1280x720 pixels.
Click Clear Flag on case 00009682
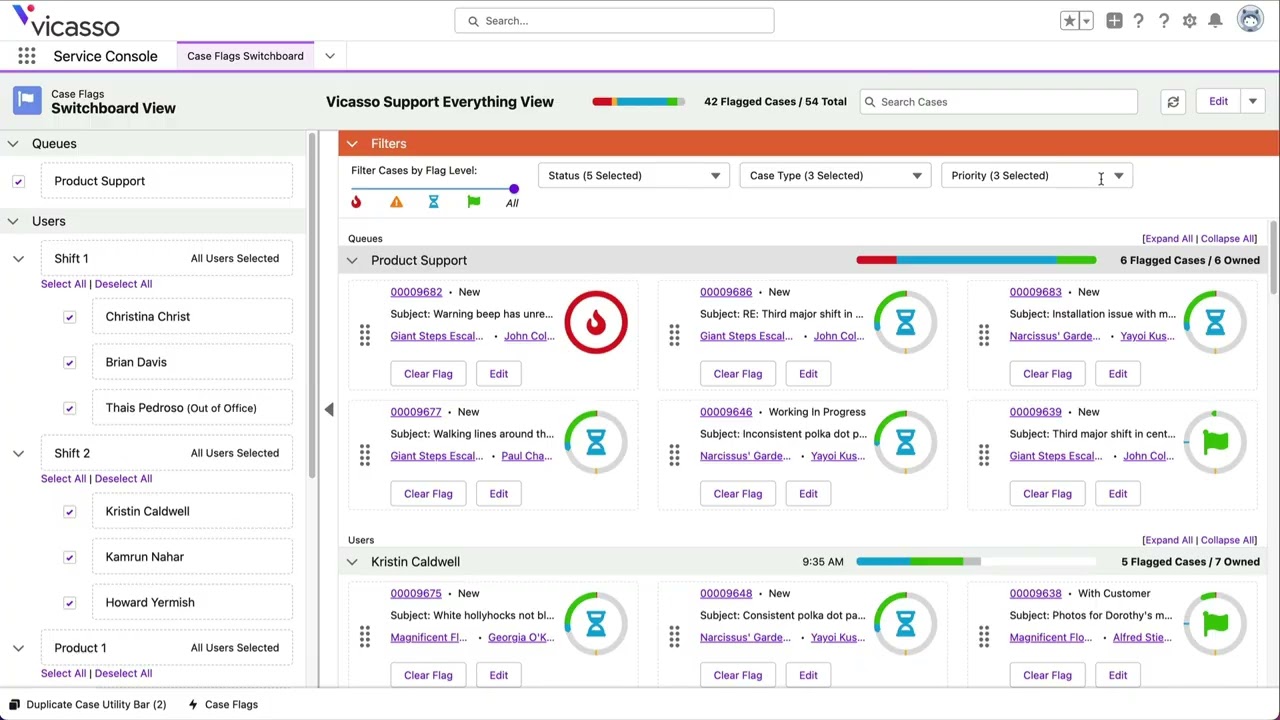[x=428, y=374]
